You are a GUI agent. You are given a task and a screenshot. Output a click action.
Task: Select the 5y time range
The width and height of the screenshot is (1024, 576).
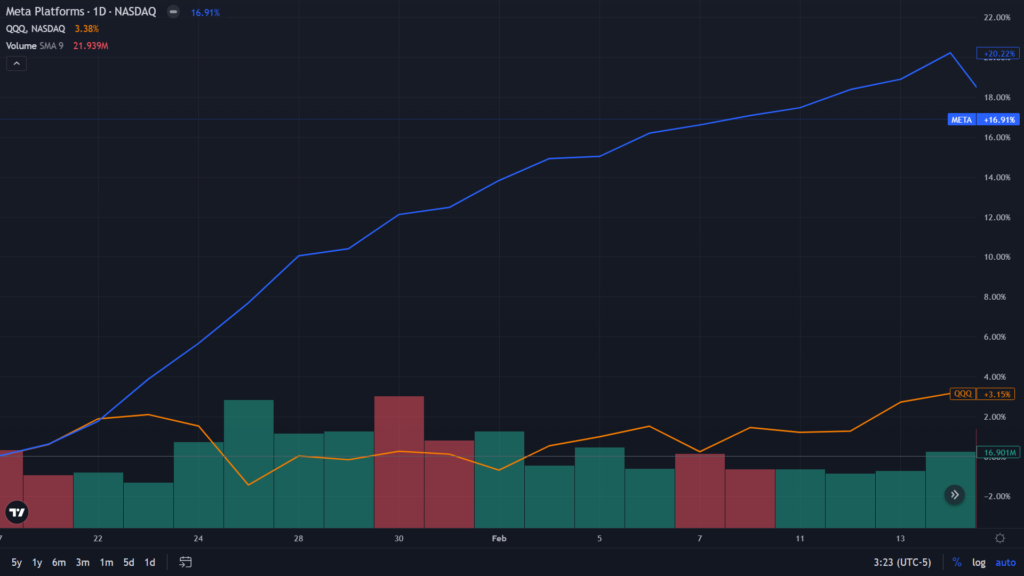16,562
